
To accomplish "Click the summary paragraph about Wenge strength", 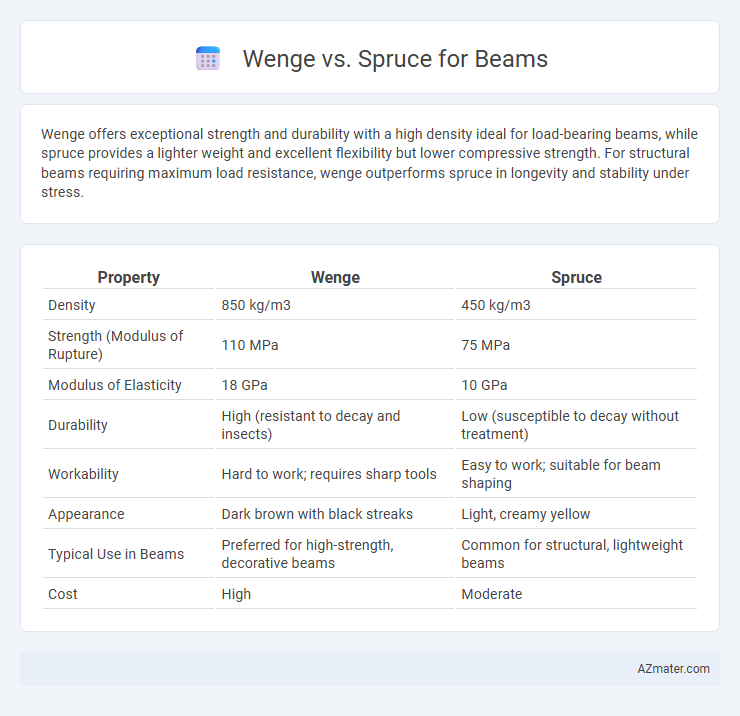I will pos(370,163).
